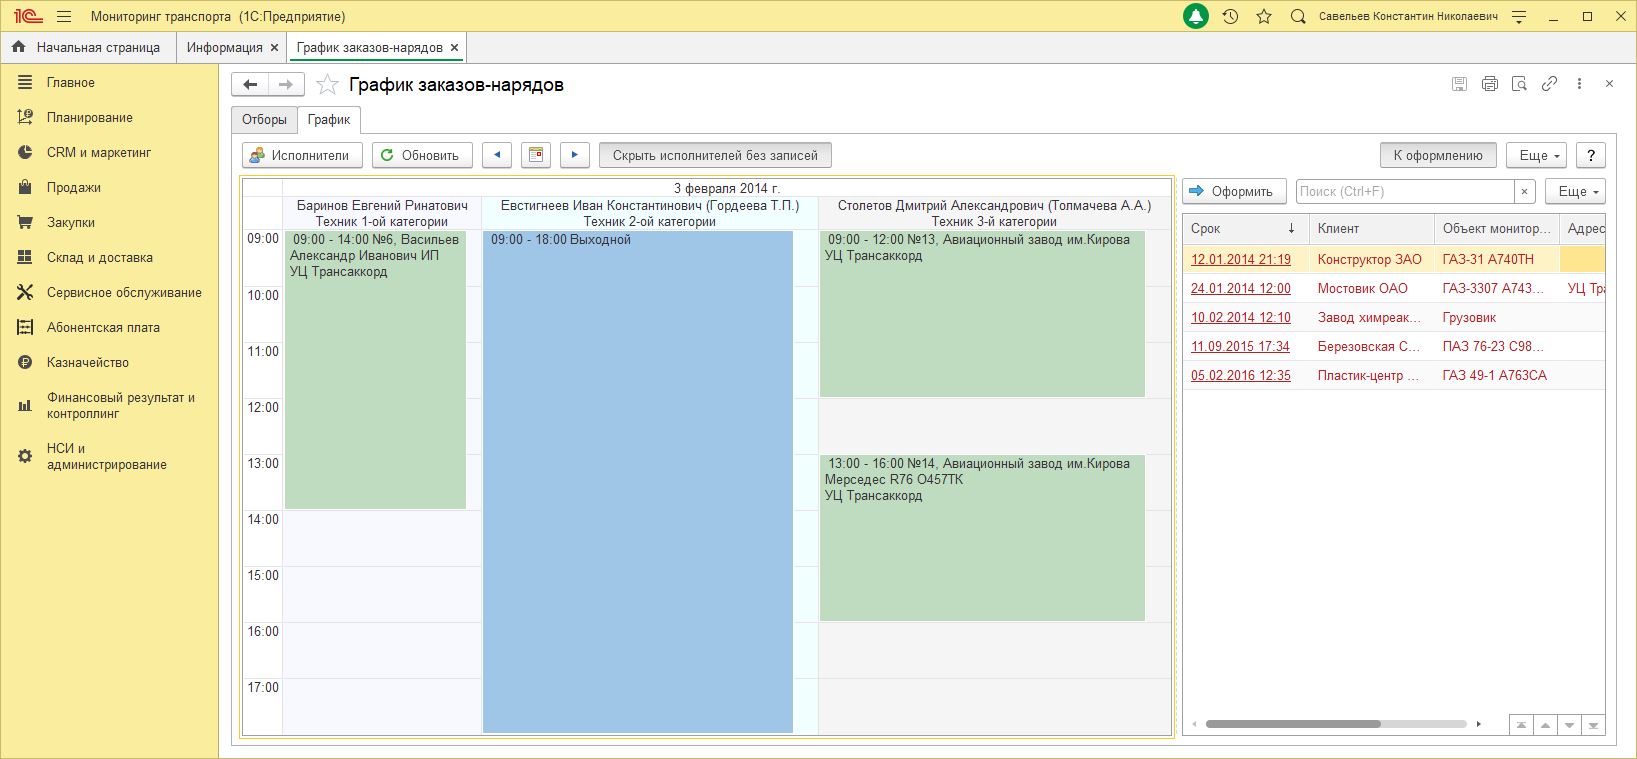Screen dimensions: 1637x759
Task: Switch to the Отборы tab
Action: [x=264, y=119]
